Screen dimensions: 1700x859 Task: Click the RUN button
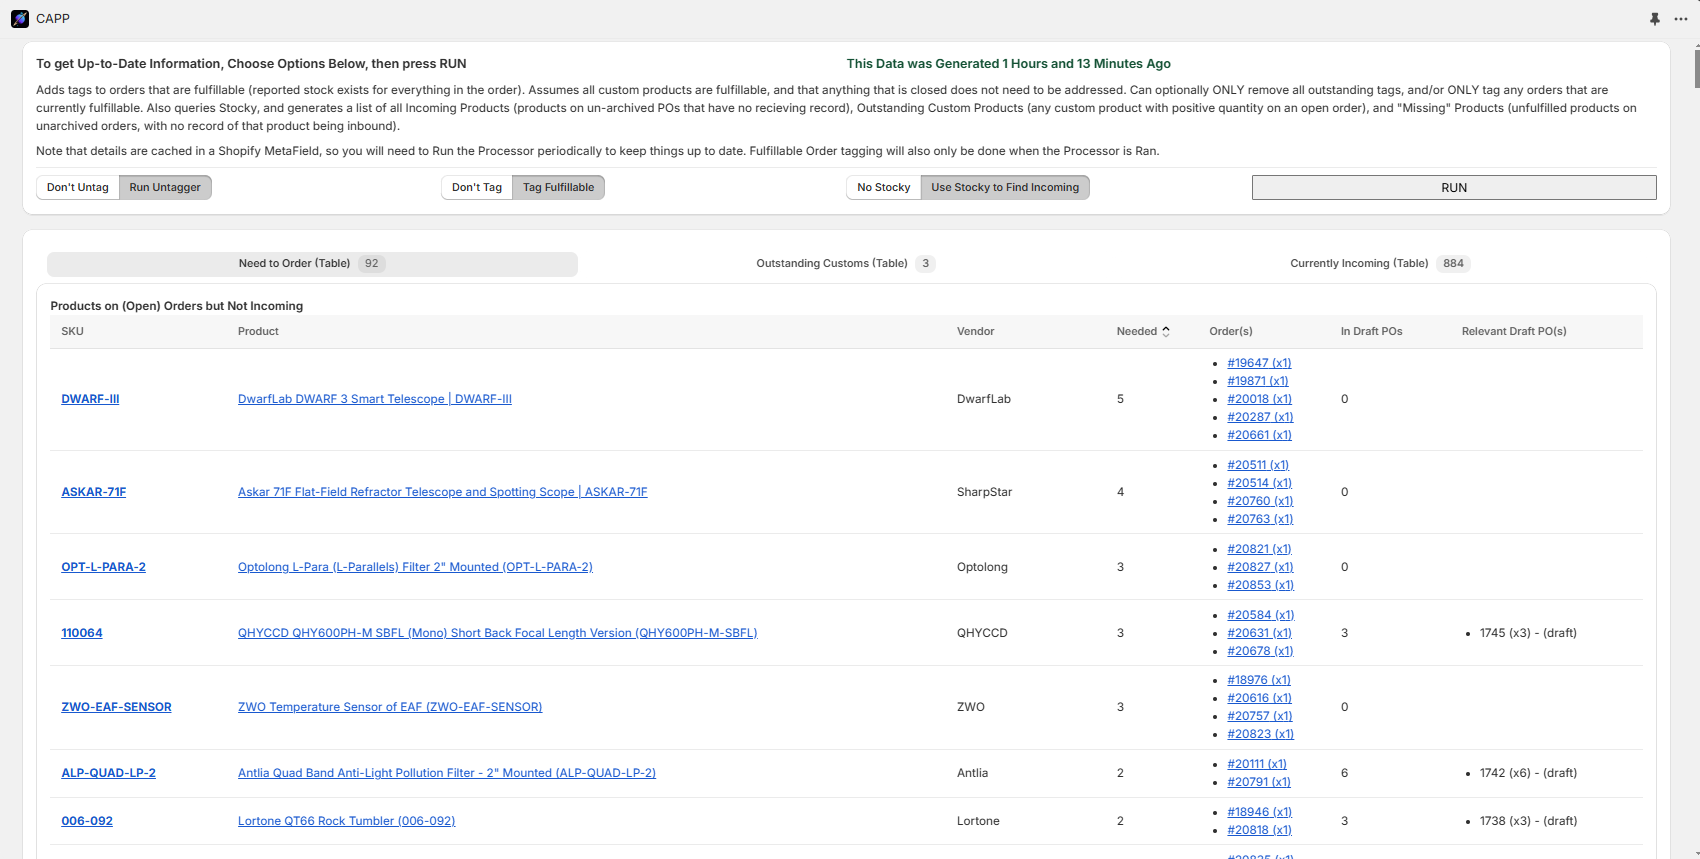[1454, 188]
